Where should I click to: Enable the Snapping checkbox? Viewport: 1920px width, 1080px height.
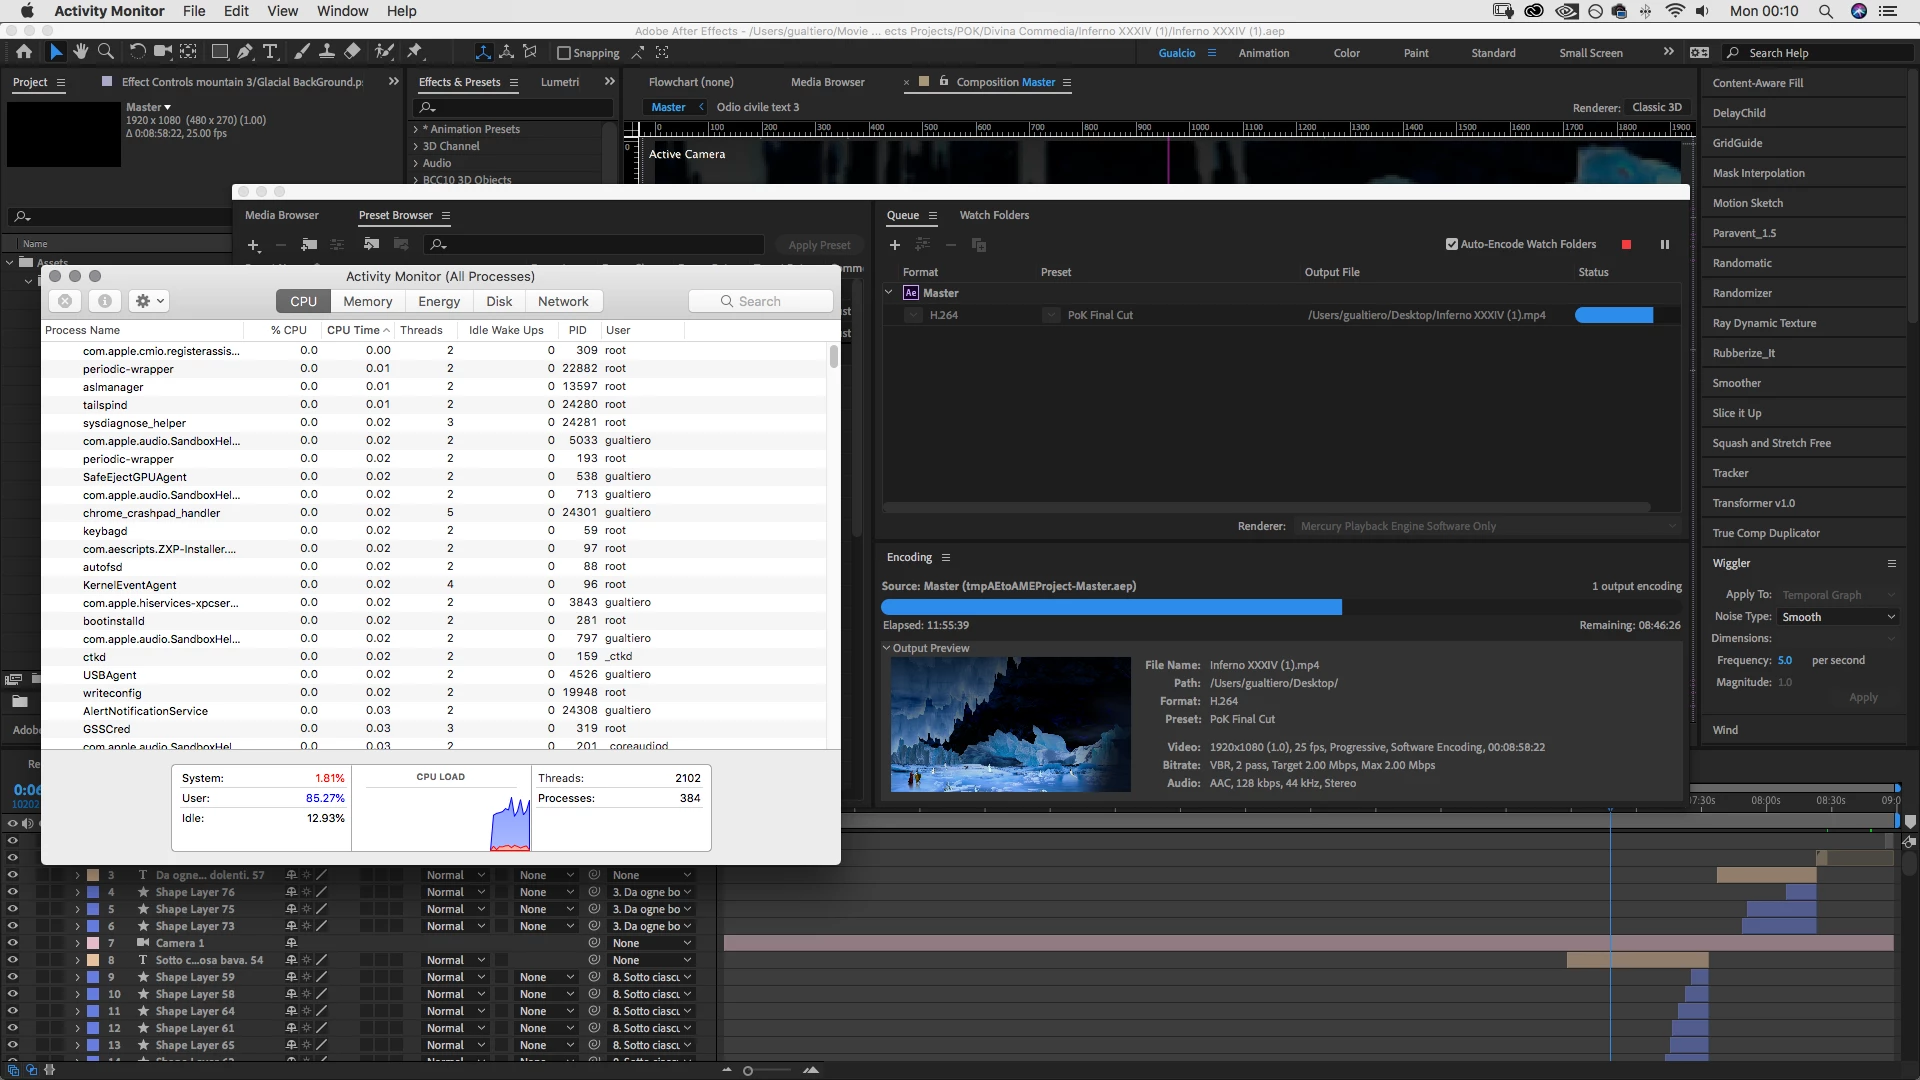(x=564, y=53)
